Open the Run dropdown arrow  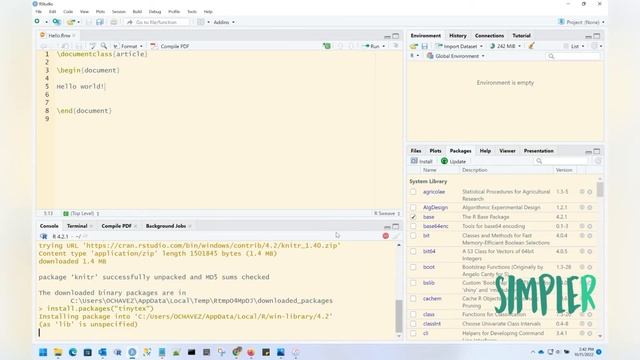tap(384, 46)
